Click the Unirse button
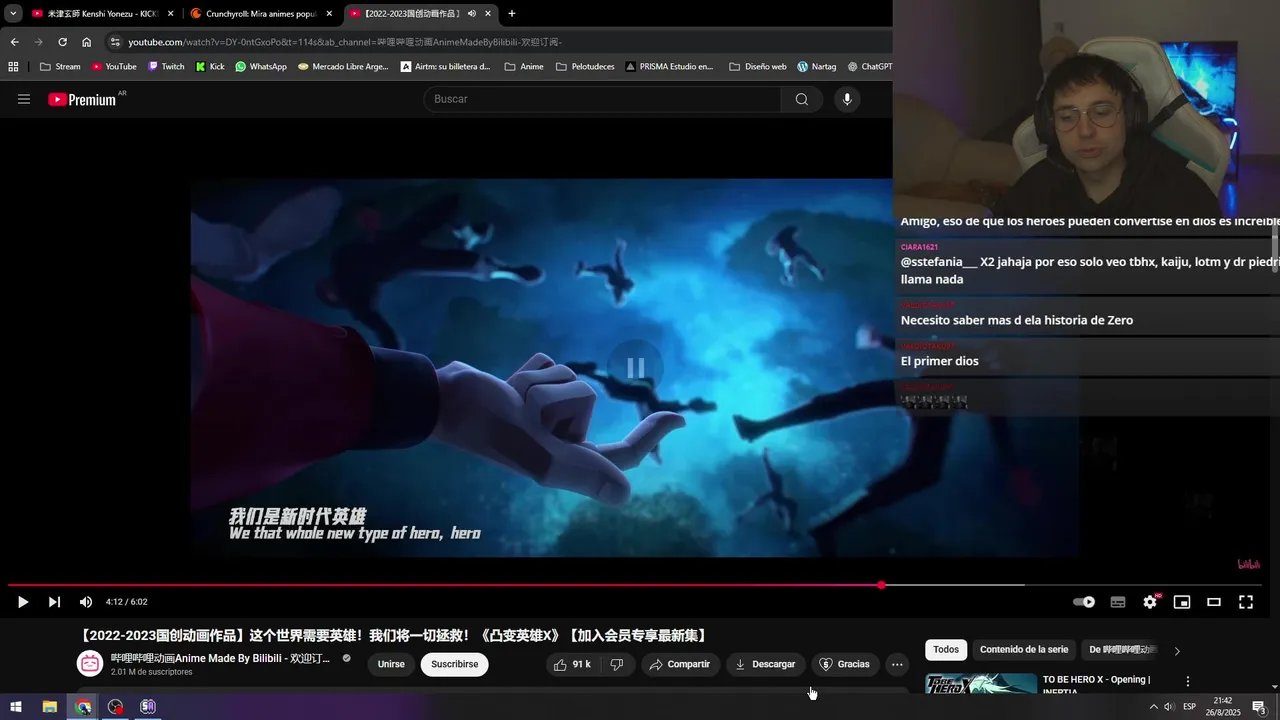The width and height of the screenshot is (1280, 720). coord(391,664)
